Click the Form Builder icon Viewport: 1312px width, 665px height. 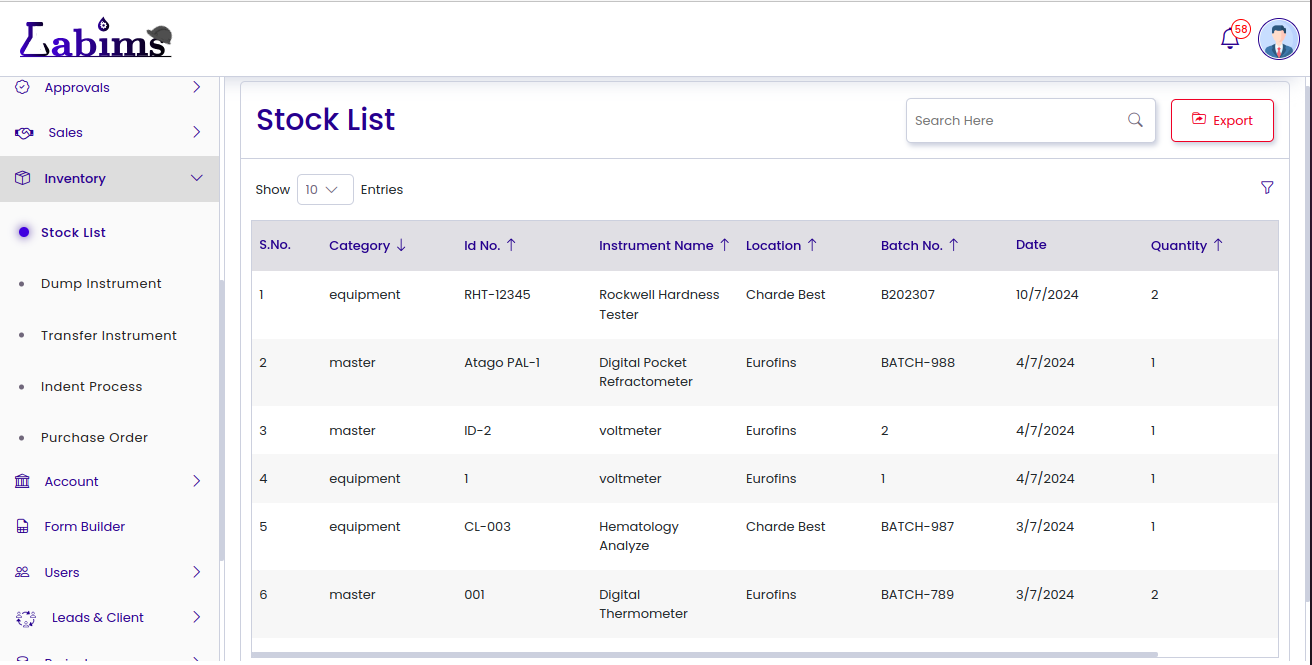pyautogui.click(x=23, y=526)
